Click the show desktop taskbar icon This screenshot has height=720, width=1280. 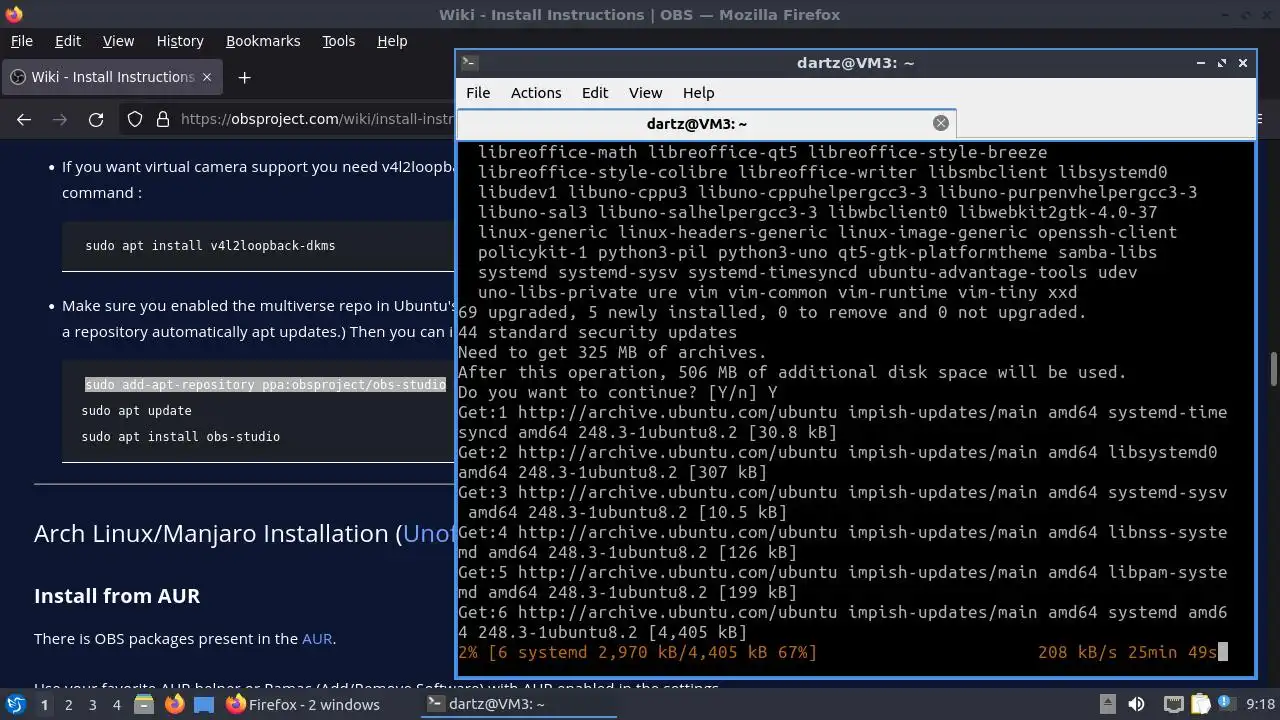(x=204, y=704)
